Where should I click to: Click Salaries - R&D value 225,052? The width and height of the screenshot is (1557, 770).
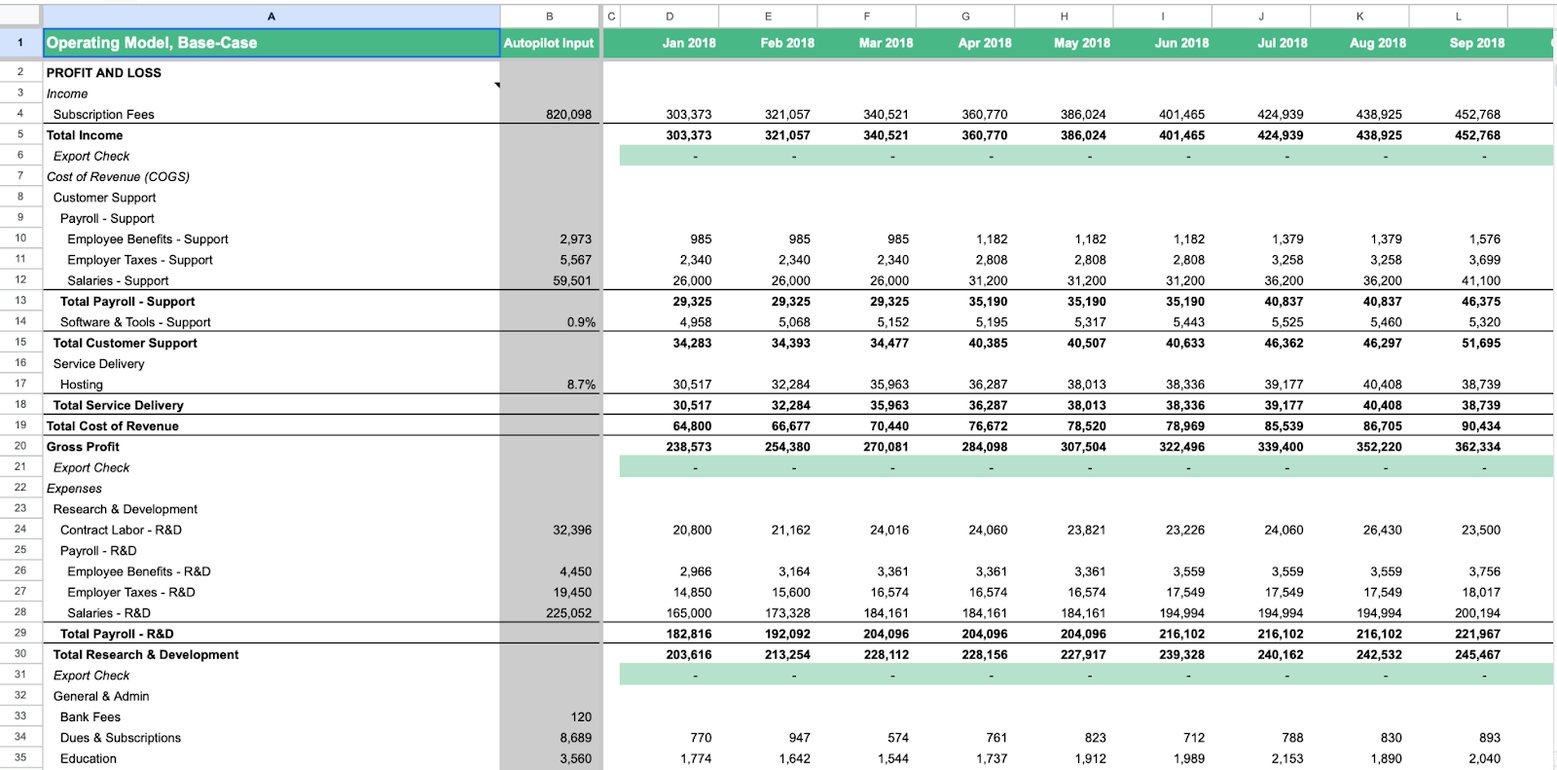[549, 613]
